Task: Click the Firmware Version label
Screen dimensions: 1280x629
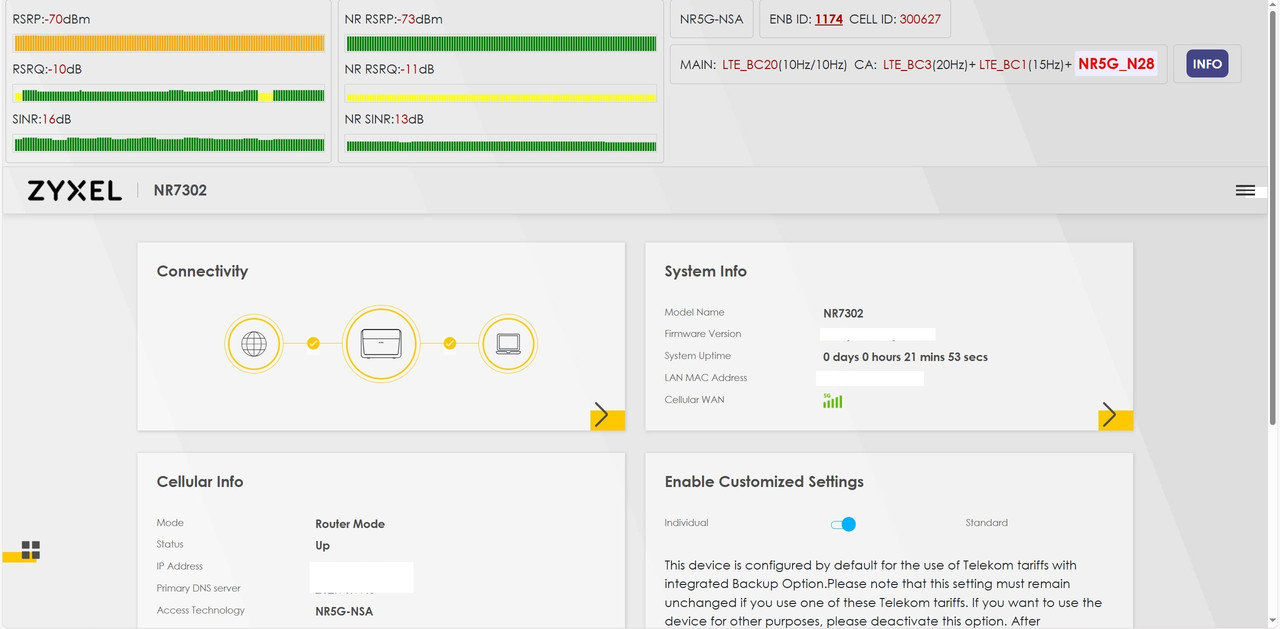Action: [703, 334]
